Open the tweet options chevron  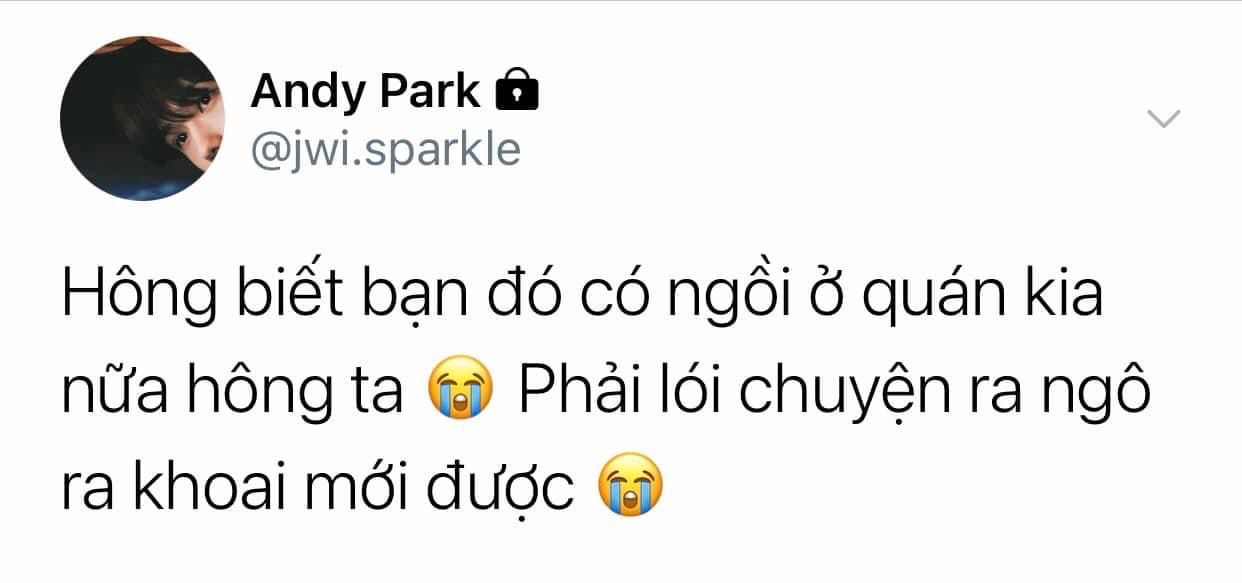pos(1163,119)
